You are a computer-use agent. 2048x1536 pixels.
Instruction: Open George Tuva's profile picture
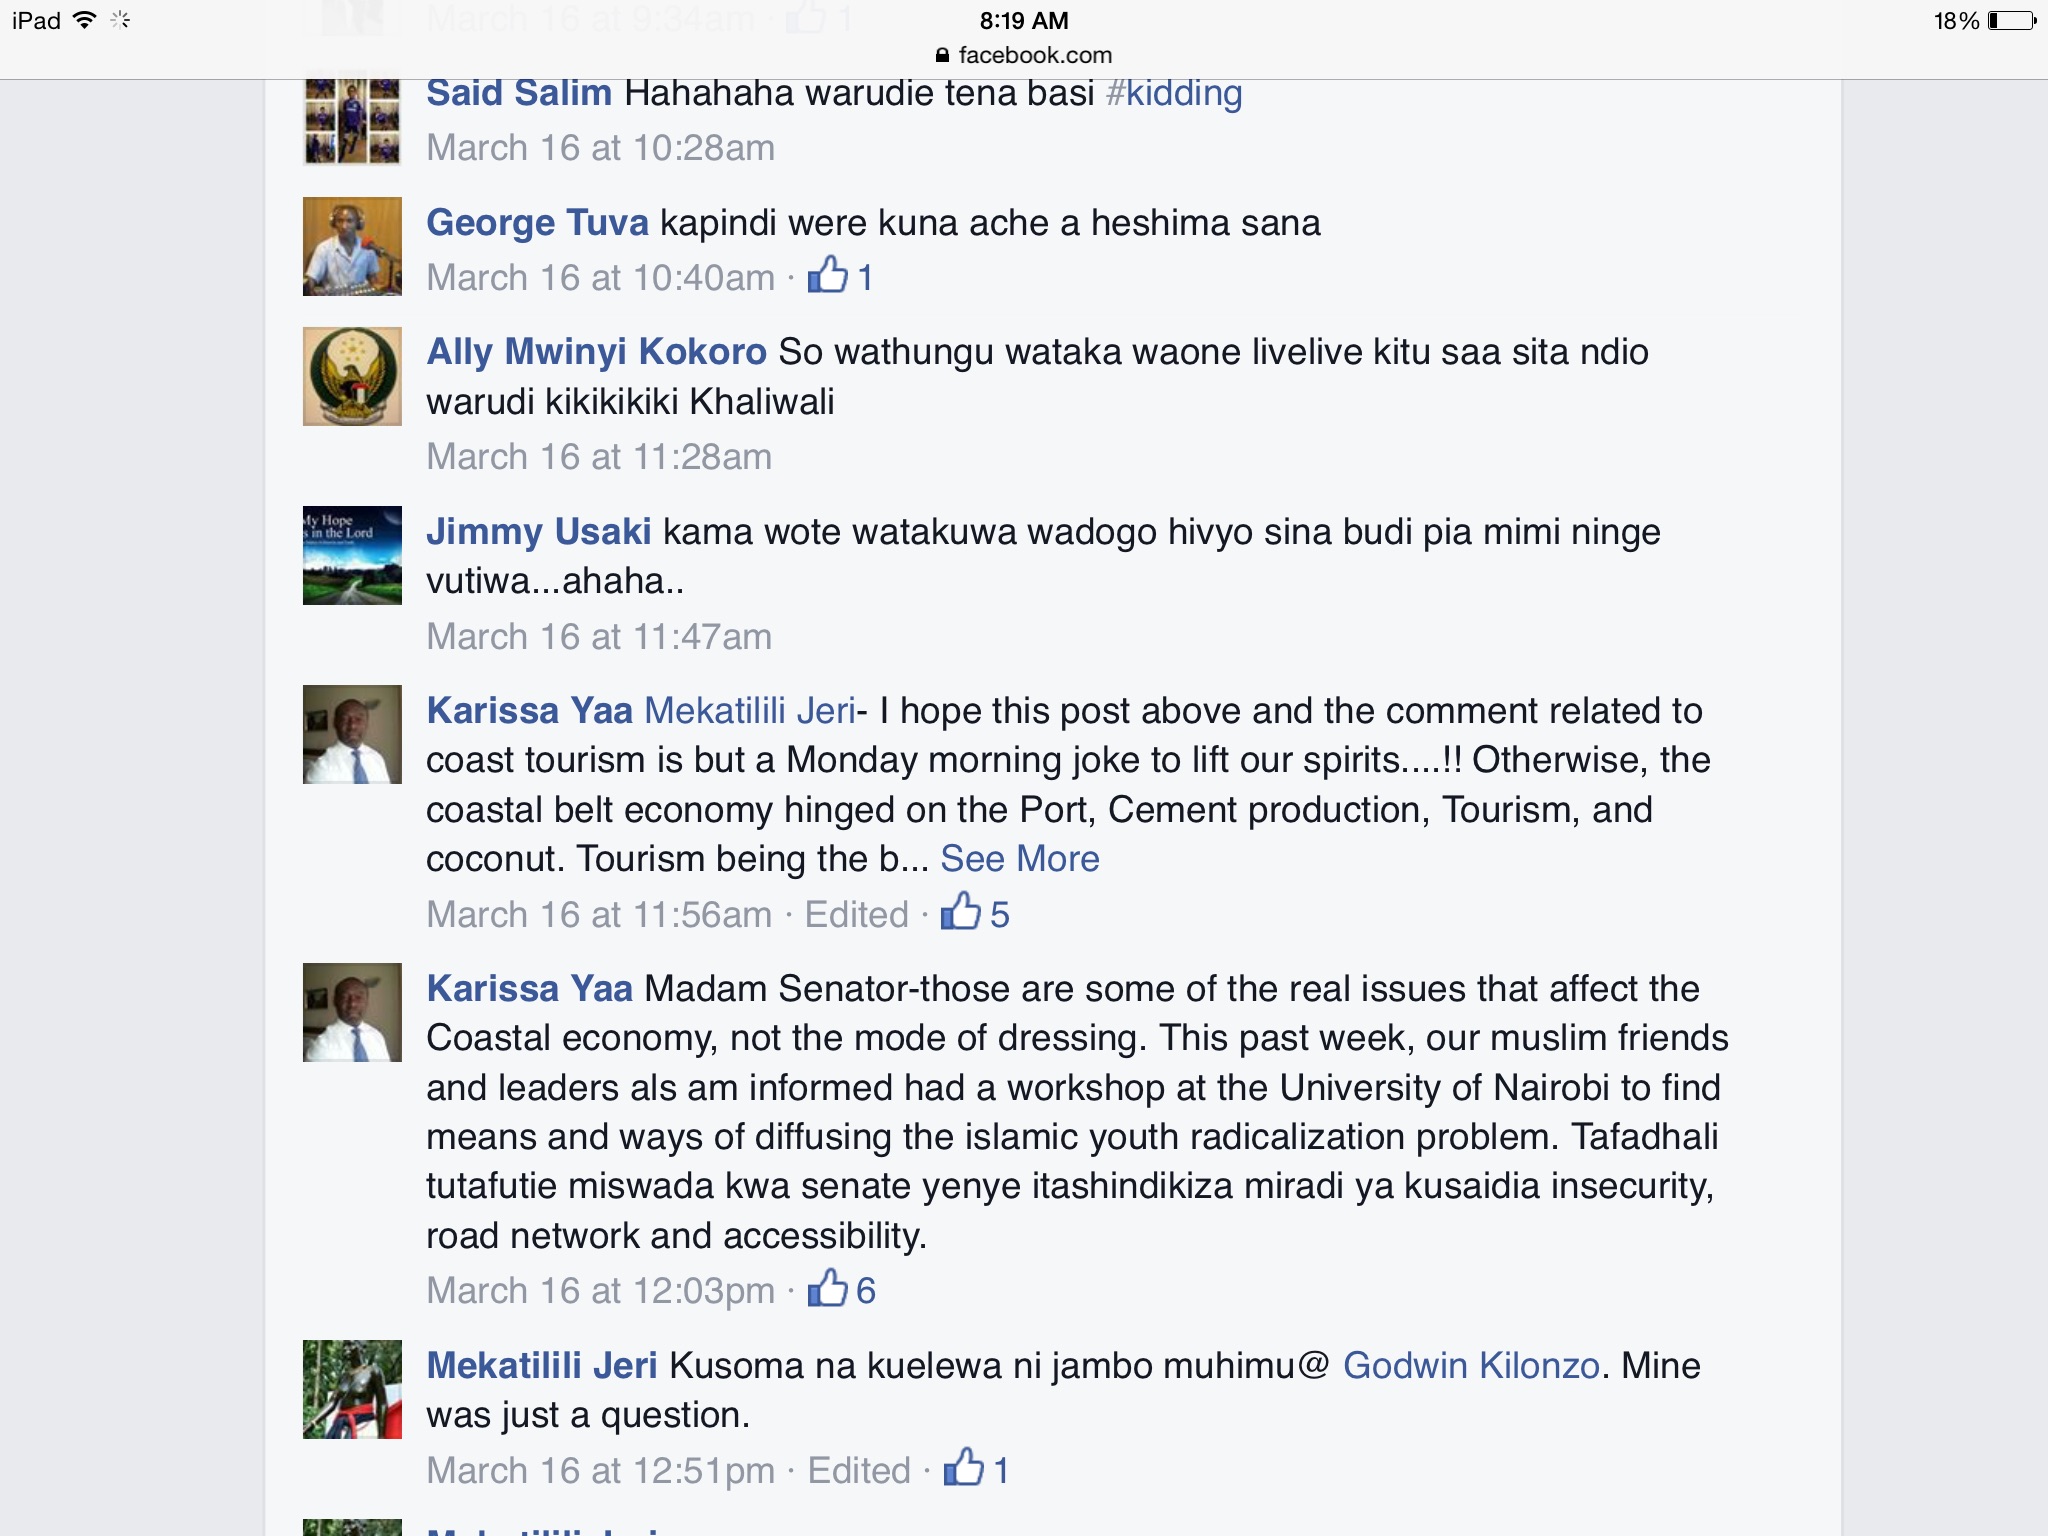coord(352,246)
